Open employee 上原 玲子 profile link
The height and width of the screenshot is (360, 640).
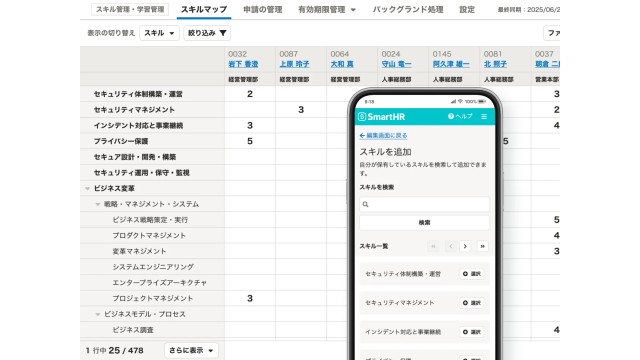click(x=294, y=64)
